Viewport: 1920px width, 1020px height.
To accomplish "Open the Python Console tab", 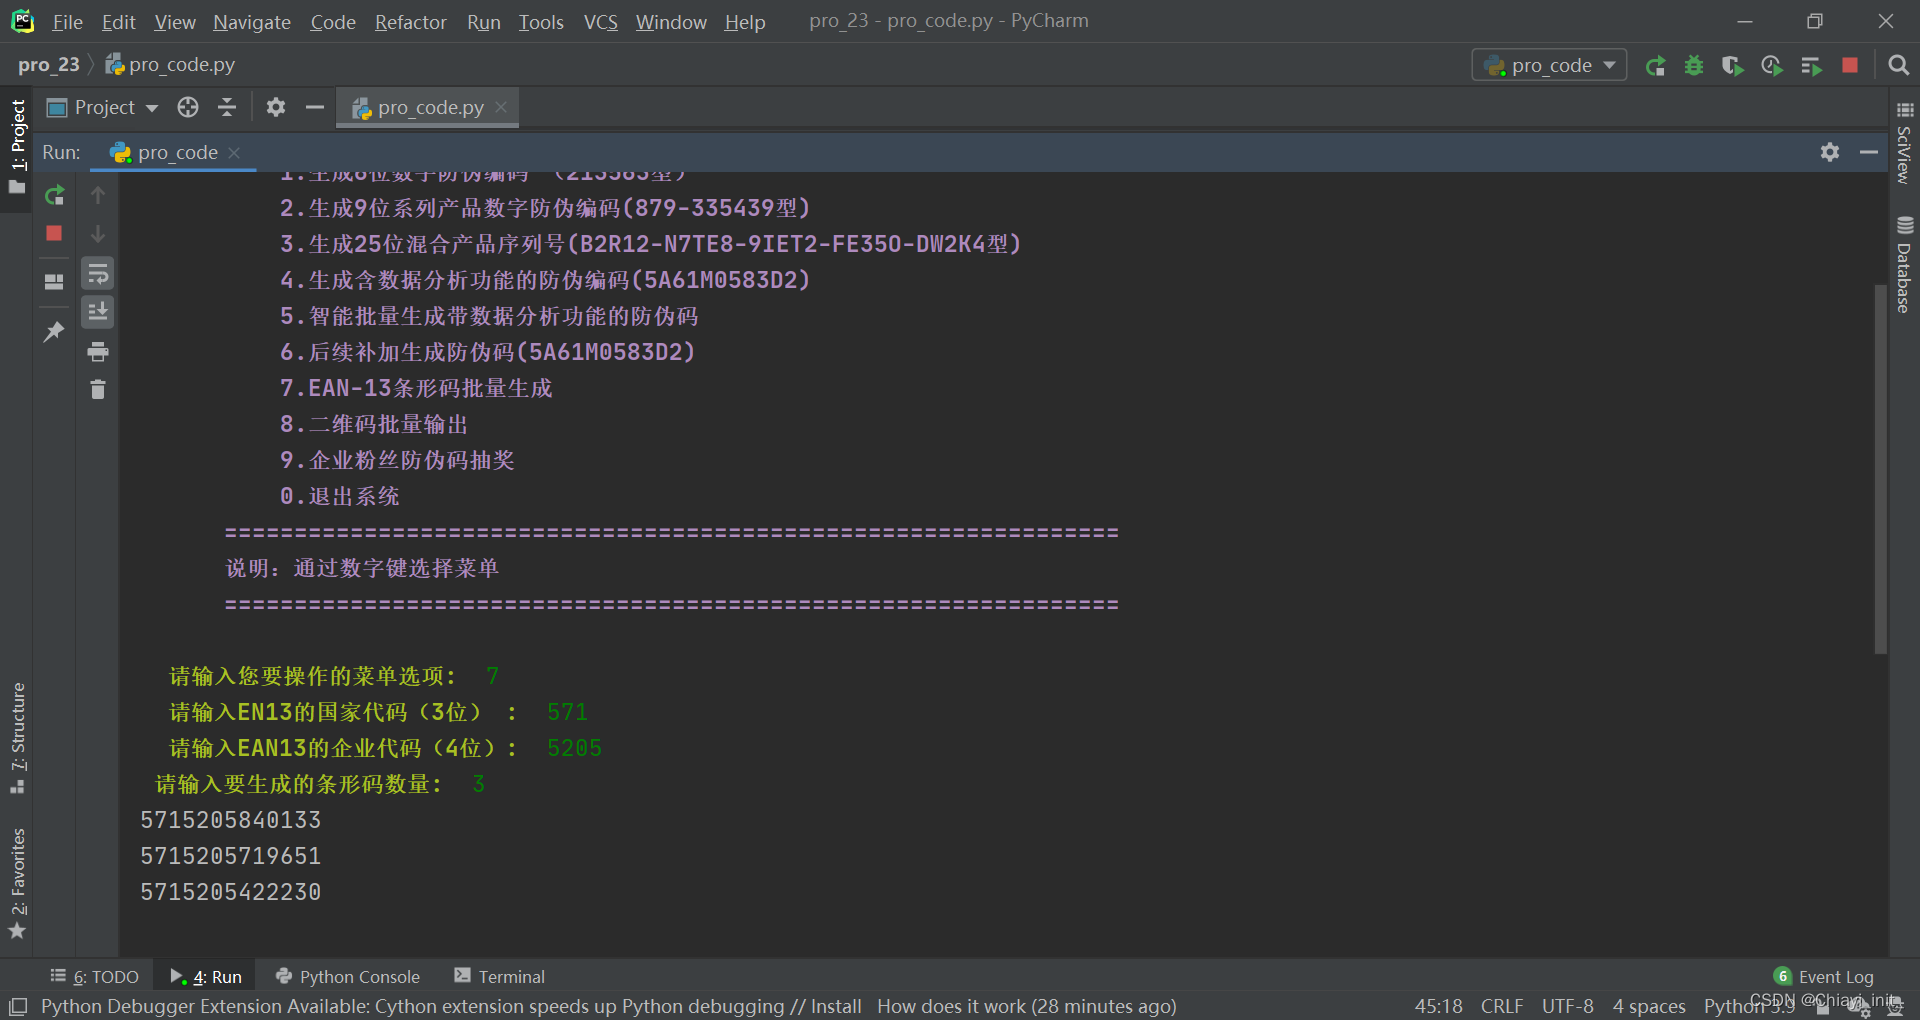I will [348, 977].
